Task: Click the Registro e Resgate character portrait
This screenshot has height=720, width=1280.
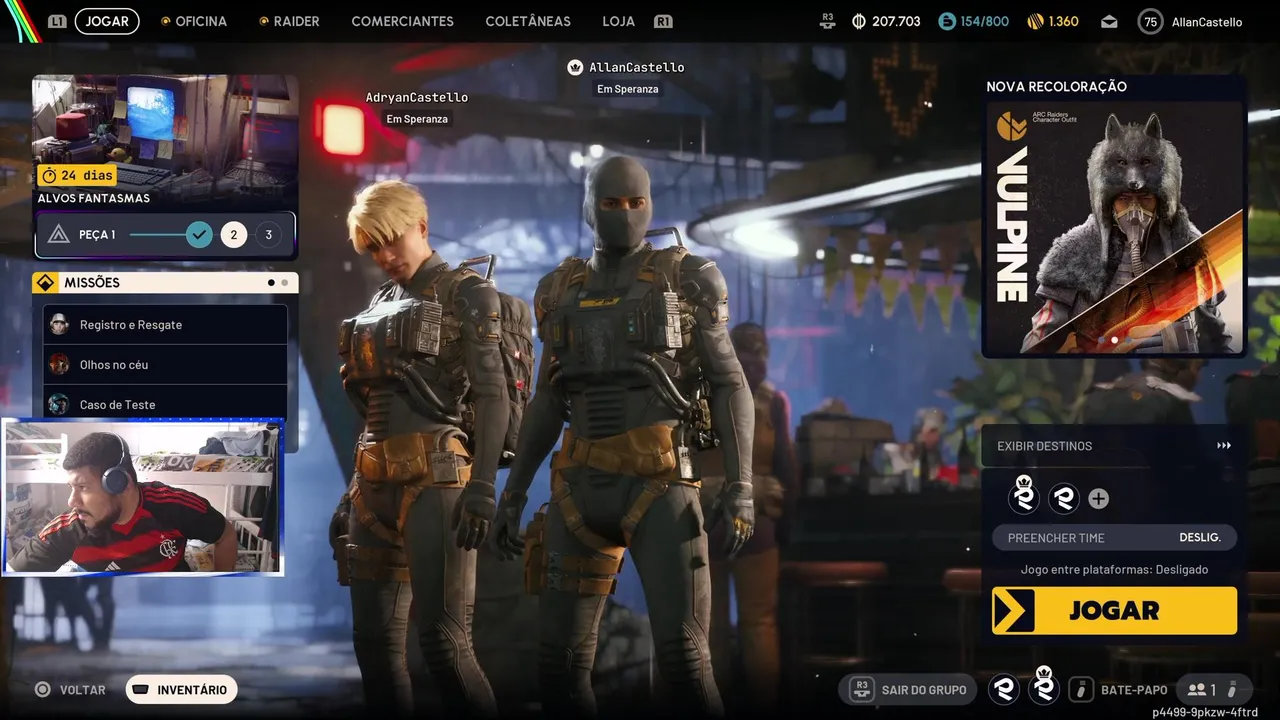Action: [60, 325]
